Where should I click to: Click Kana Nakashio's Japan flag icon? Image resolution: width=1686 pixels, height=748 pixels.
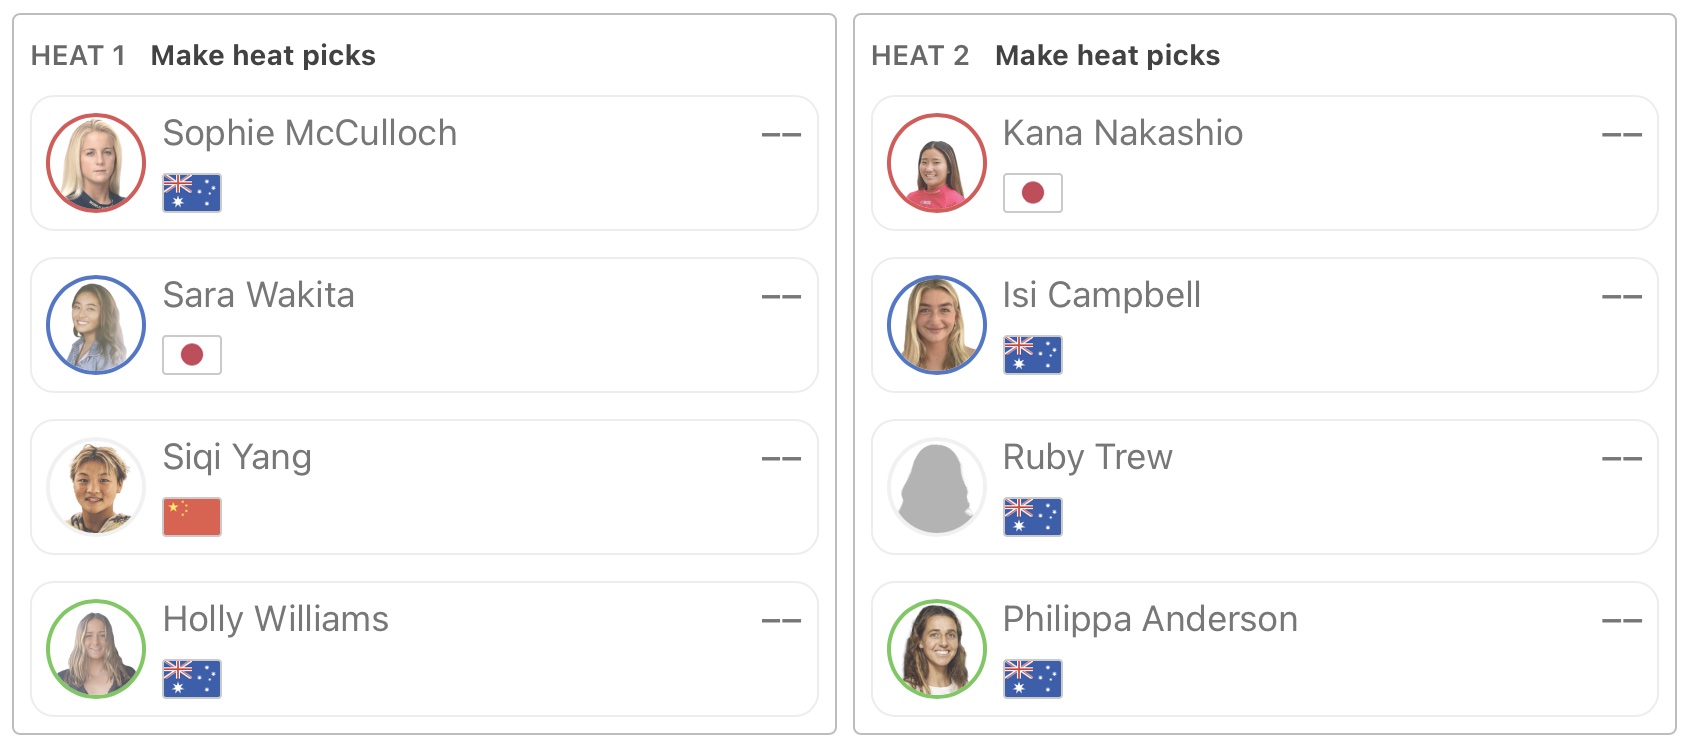[1032, 193]
